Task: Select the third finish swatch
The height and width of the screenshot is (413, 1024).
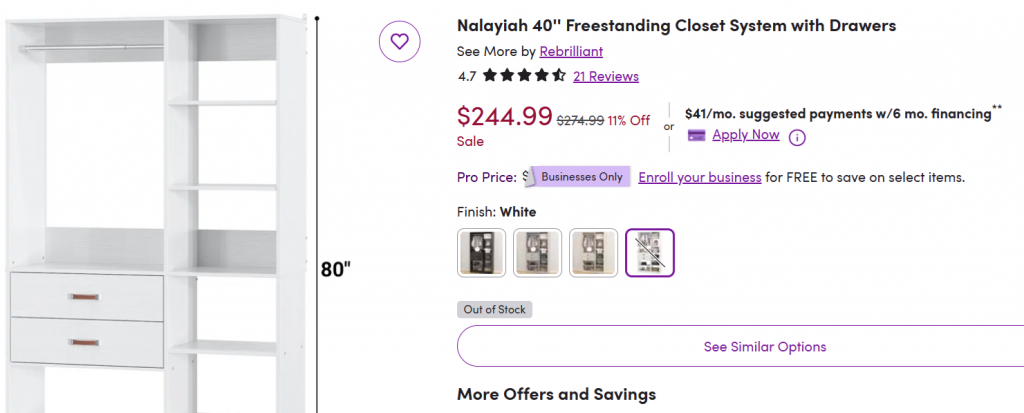Action: [594, 253]
